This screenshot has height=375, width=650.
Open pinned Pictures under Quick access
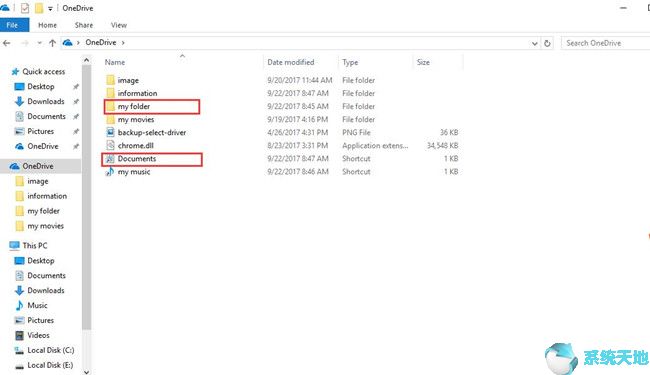(x=40, y=131)
